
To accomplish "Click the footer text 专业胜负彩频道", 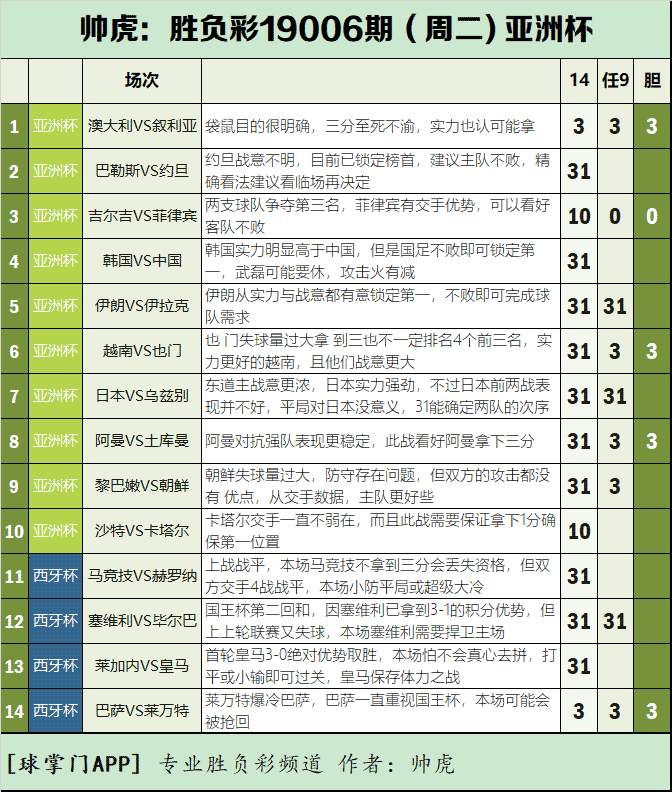I will [x=241, y=764].
